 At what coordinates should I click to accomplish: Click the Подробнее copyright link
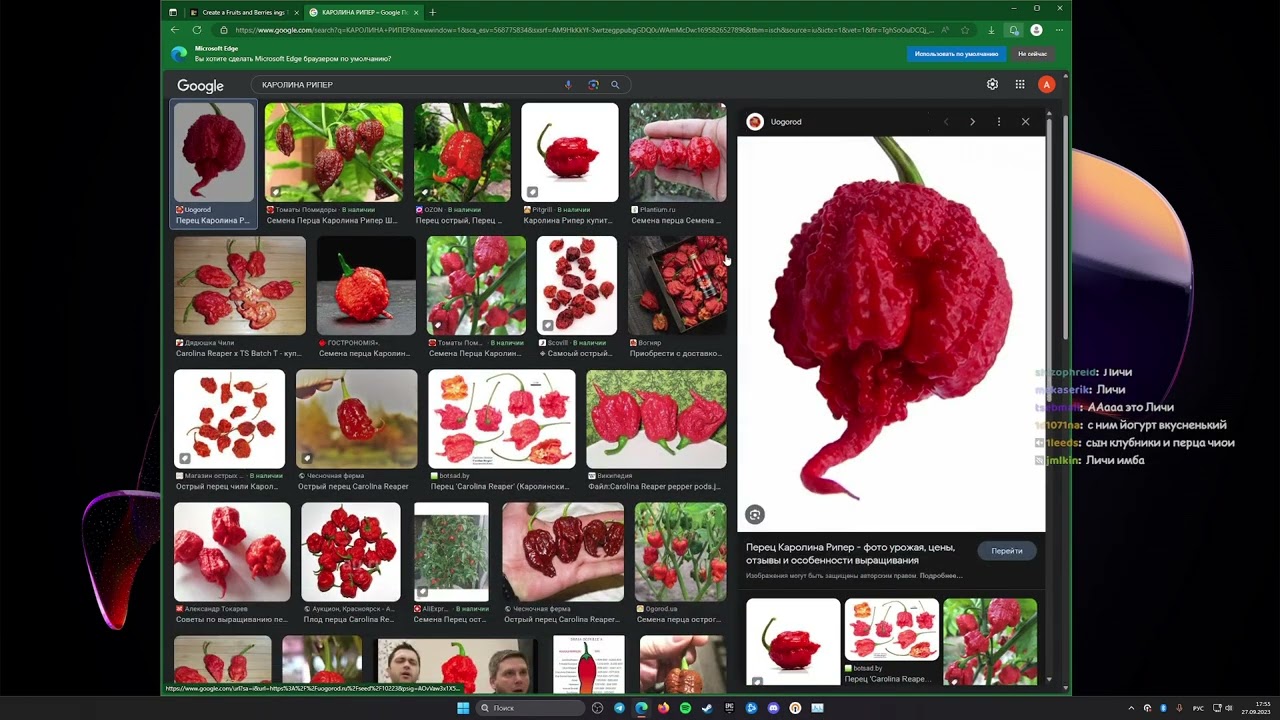[941, 575]
